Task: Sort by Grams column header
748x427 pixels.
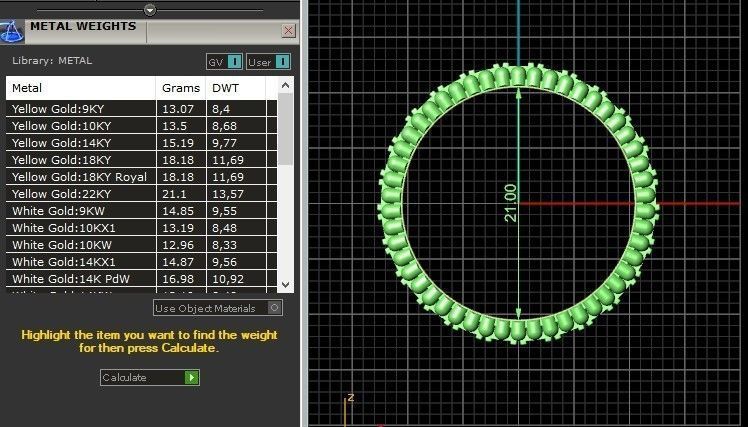Action: tap(181, 88)
